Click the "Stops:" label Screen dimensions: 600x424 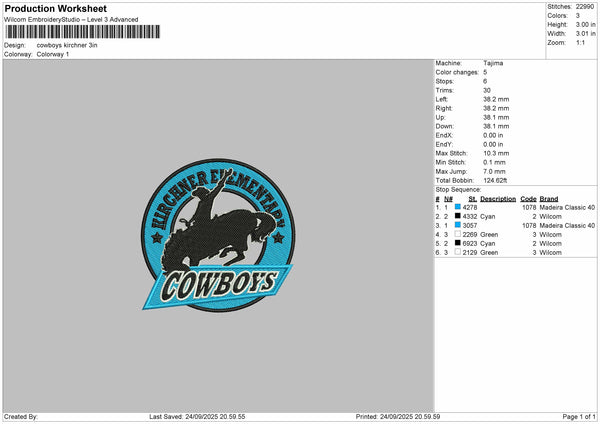(445, 81)
